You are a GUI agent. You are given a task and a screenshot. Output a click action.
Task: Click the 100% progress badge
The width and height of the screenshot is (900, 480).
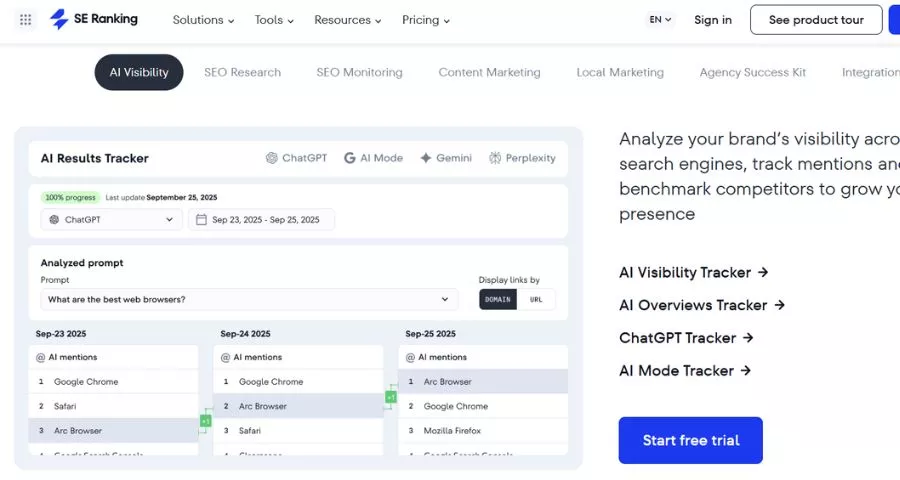[71, 198]
